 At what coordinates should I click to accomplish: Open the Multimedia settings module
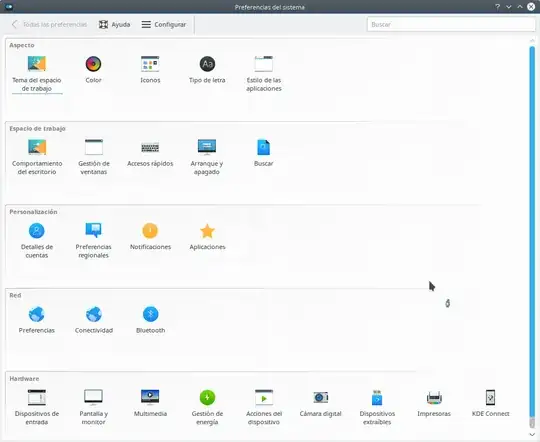tap(150, 403)
